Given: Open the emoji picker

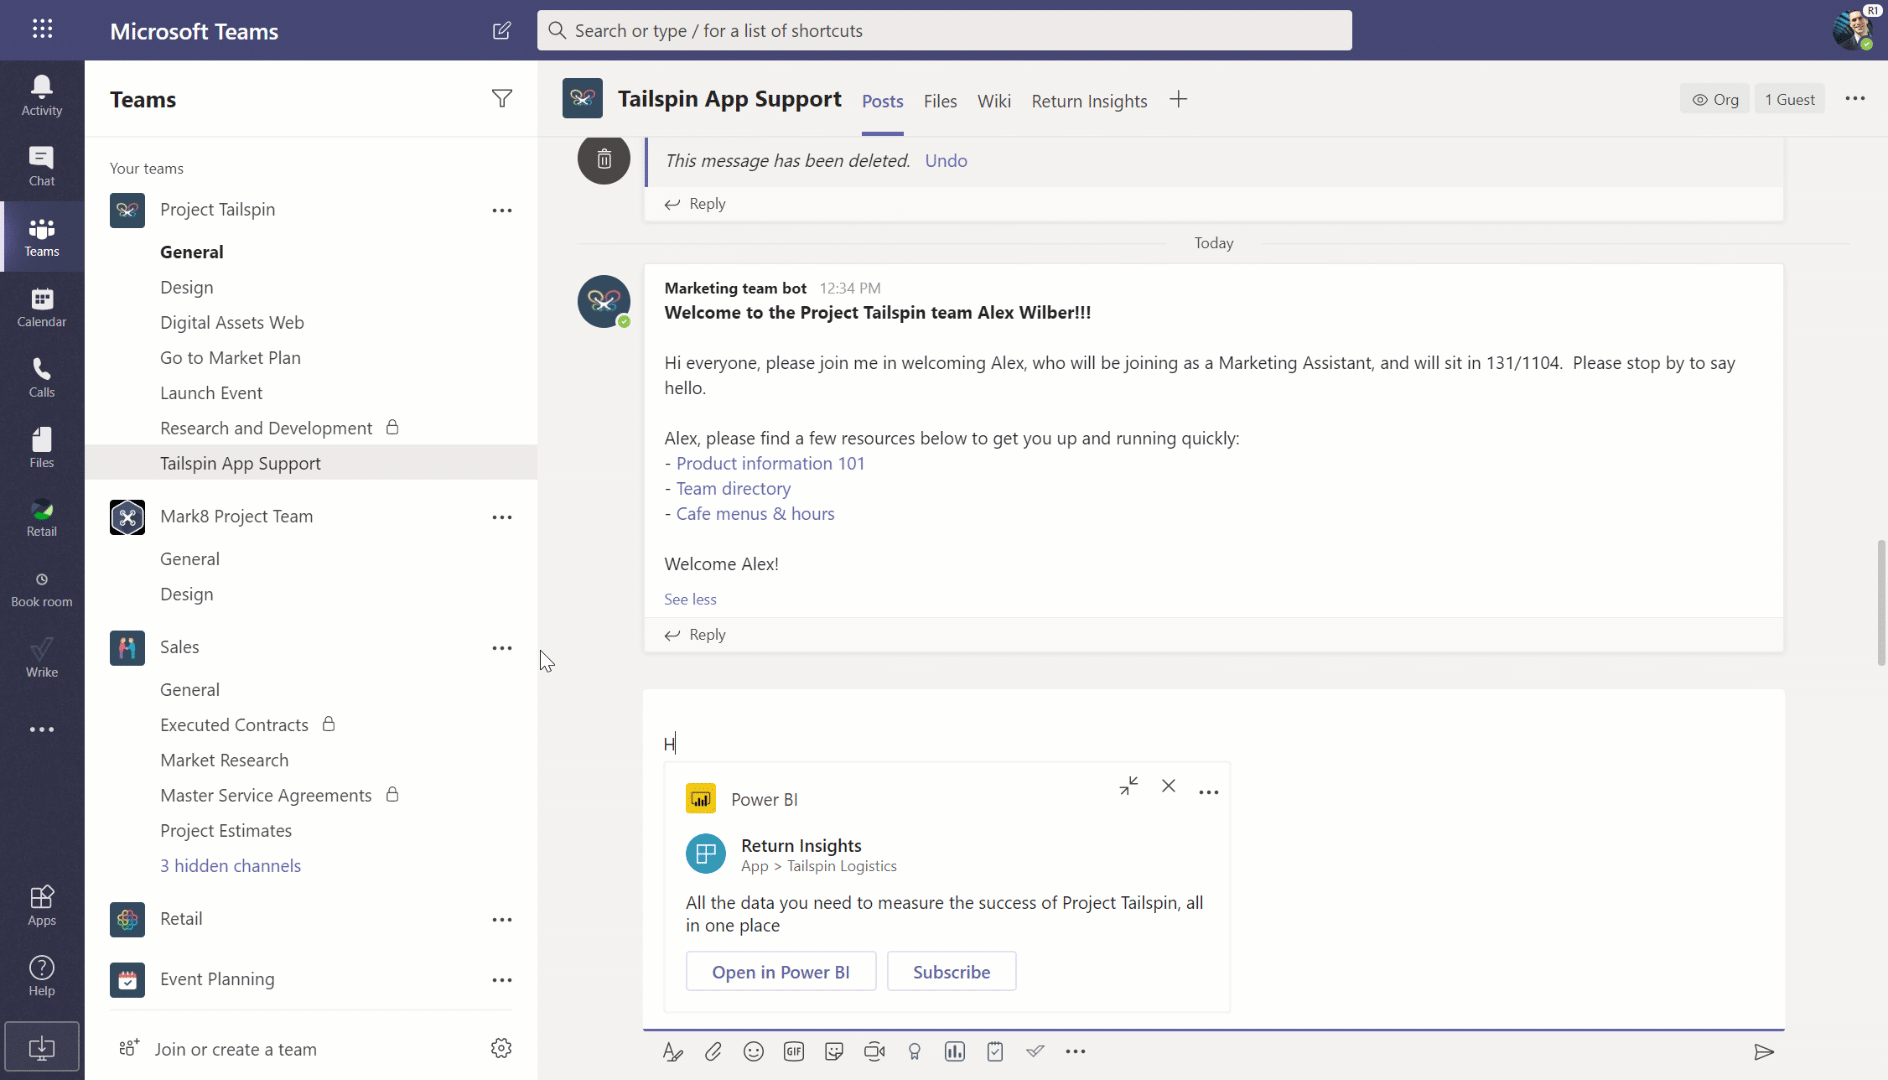Looking at the screenshot, I should (x=753, y=1051).
